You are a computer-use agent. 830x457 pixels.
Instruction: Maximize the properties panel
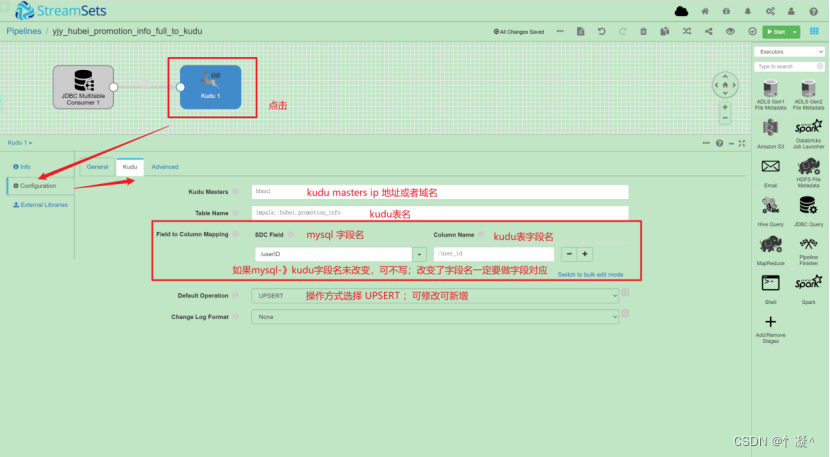742,143
